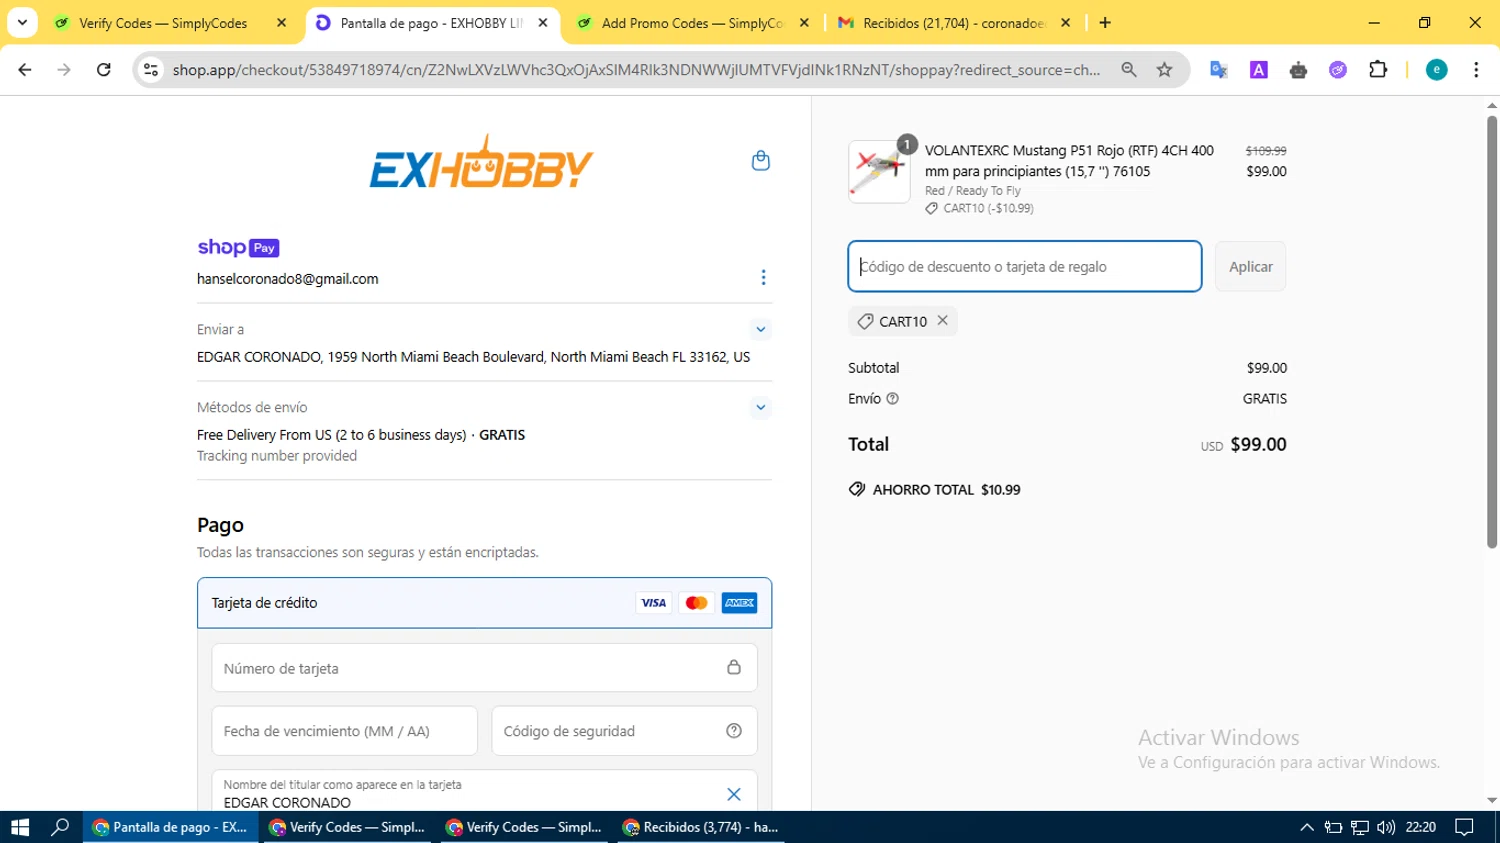The height and width of the screenshot is (843, 1500).
Task: Open the shopping bag cart icon
Action: click(761, 161)
